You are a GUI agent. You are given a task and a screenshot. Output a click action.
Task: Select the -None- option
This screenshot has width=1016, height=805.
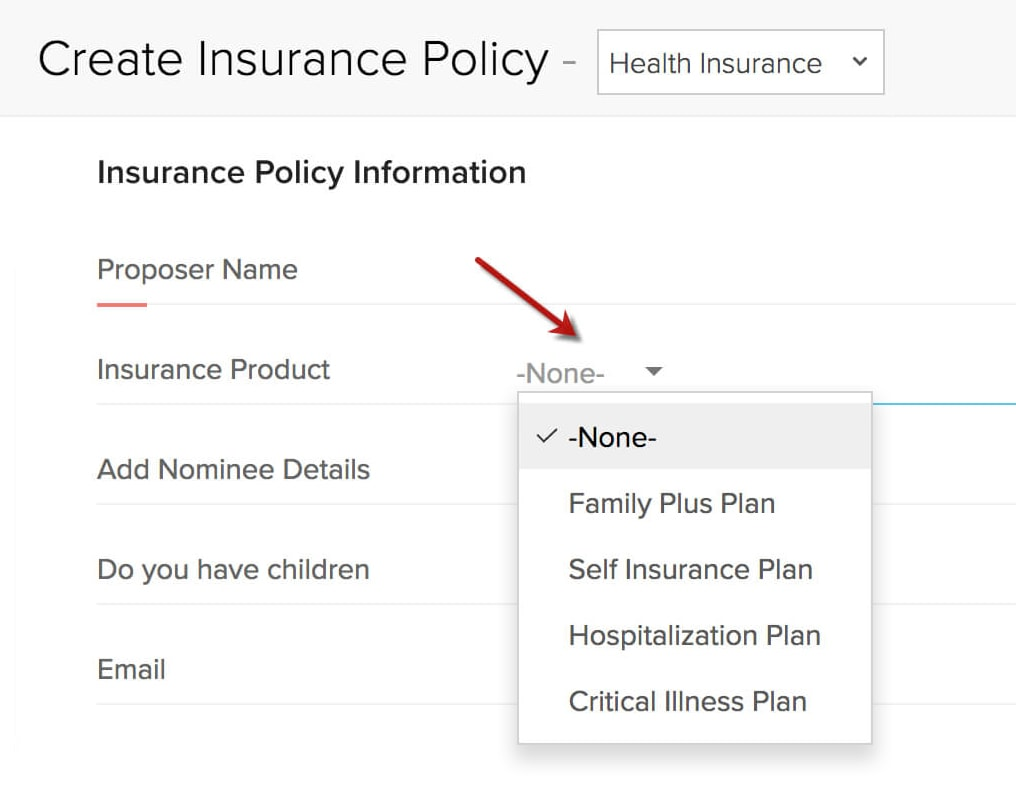(612, 437)
